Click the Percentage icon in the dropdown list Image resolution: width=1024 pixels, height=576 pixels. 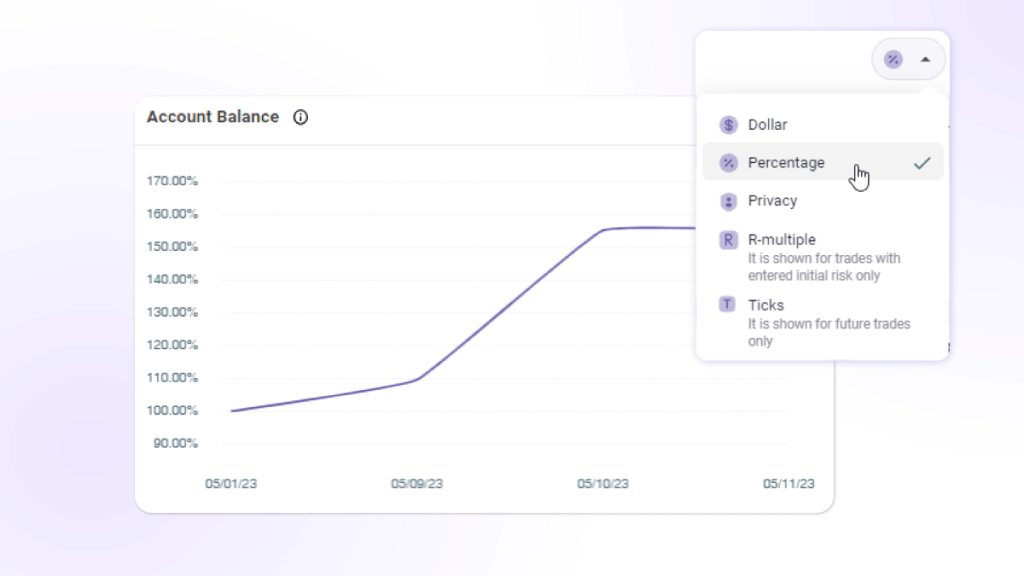tap(728, 163)
